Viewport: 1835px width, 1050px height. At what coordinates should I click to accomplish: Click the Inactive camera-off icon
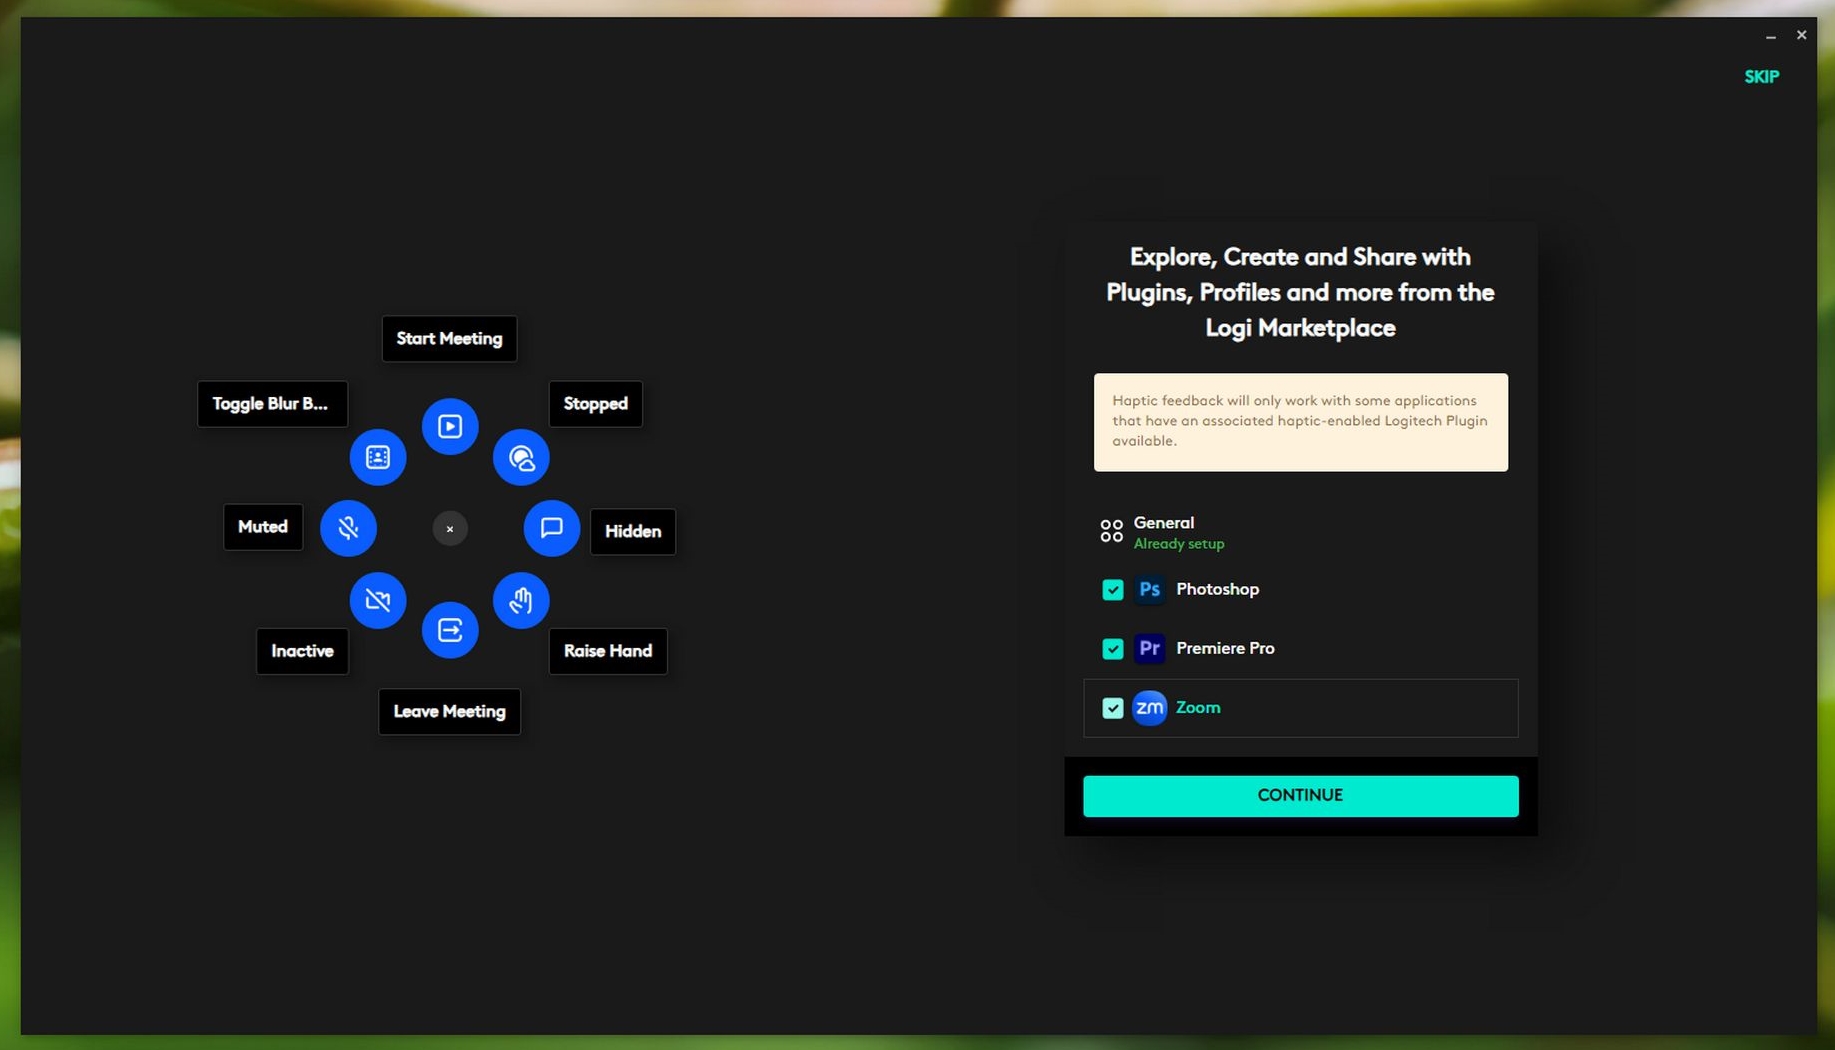click(378, 601)
